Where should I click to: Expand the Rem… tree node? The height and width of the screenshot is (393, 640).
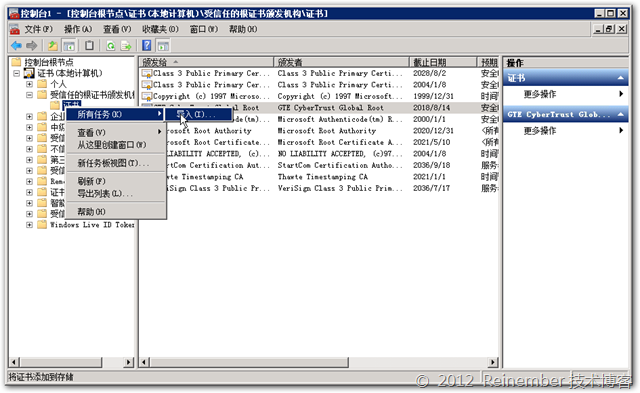(x=29, y=181)
